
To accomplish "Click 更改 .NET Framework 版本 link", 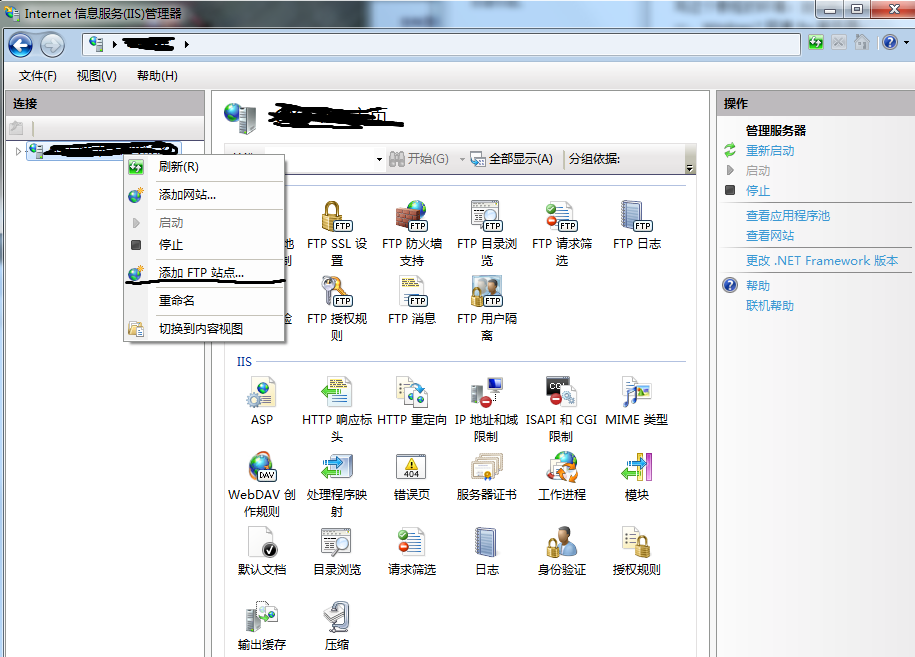I will click(822, 261).
